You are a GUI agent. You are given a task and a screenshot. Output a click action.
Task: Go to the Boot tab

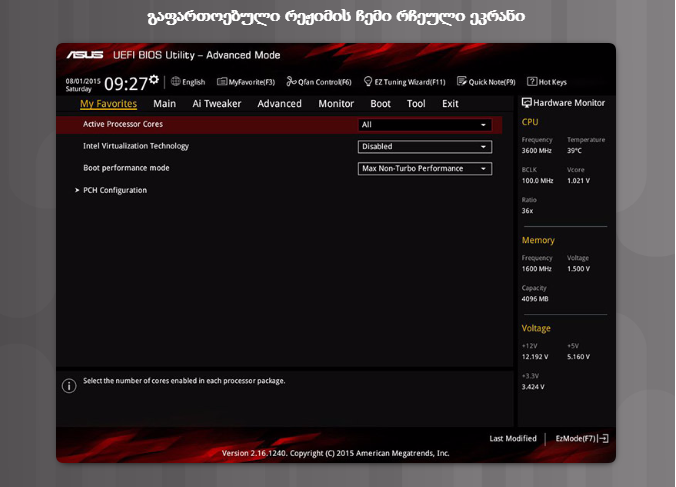(380, 103)
